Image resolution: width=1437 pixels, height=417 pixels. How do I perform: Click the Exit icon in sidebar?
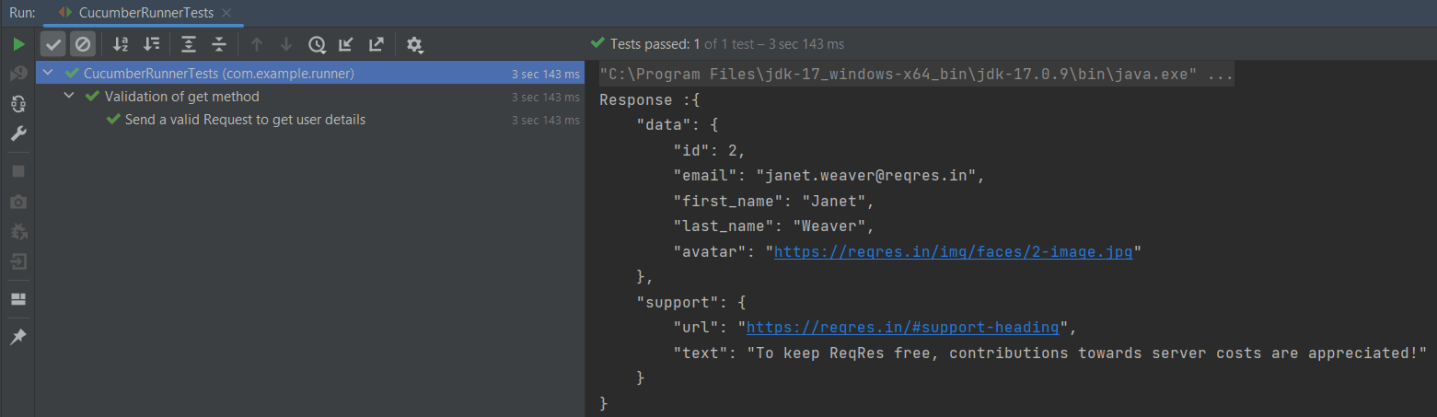[18, 261]
